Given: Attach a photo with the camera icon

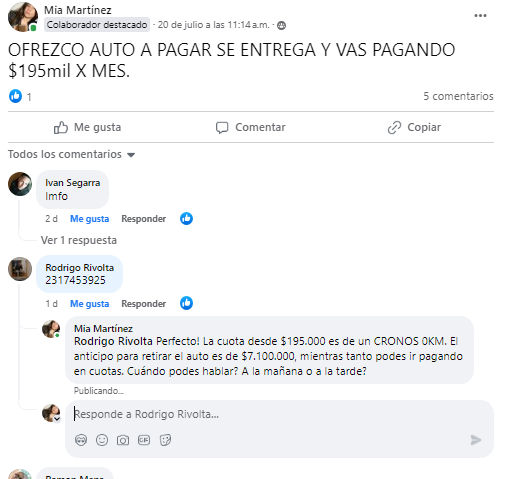Looking at the screenshot, I should point(123,440).
